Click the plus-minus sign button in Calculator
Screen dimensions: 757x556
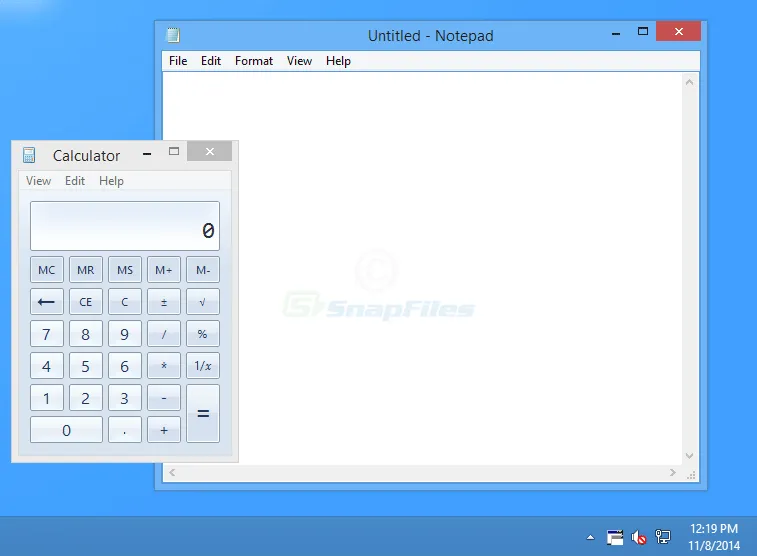[164, 302]
